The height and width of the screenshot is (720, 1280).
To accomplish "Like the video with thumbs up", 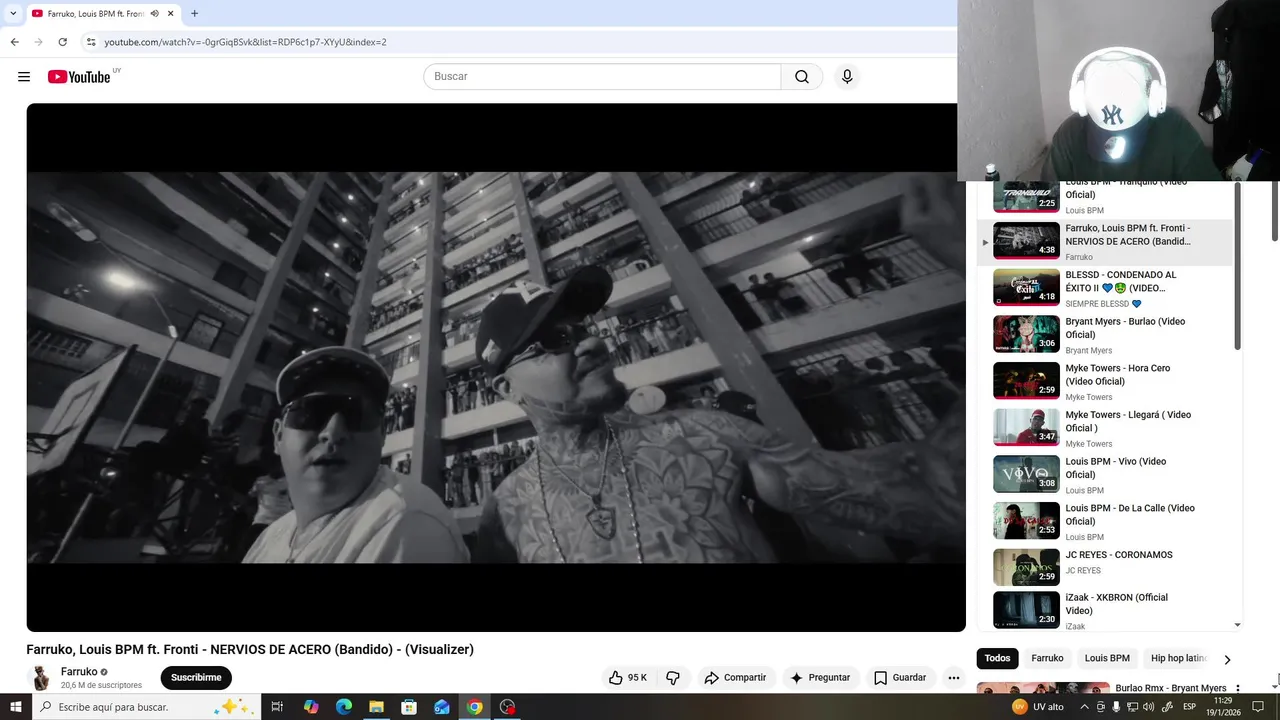I will click(x=628, y=677).
